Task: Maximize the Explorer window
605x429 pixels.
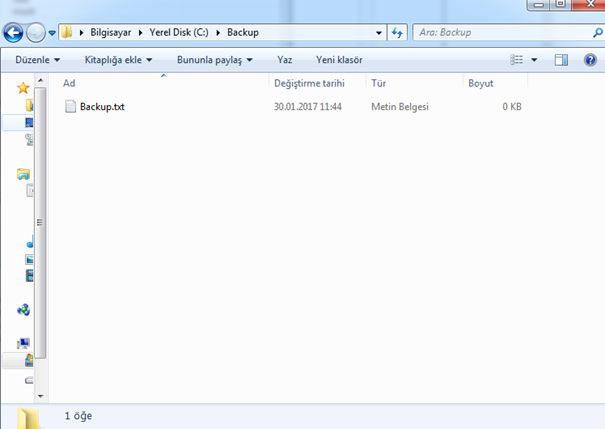Action: click(x=561, y=4)
